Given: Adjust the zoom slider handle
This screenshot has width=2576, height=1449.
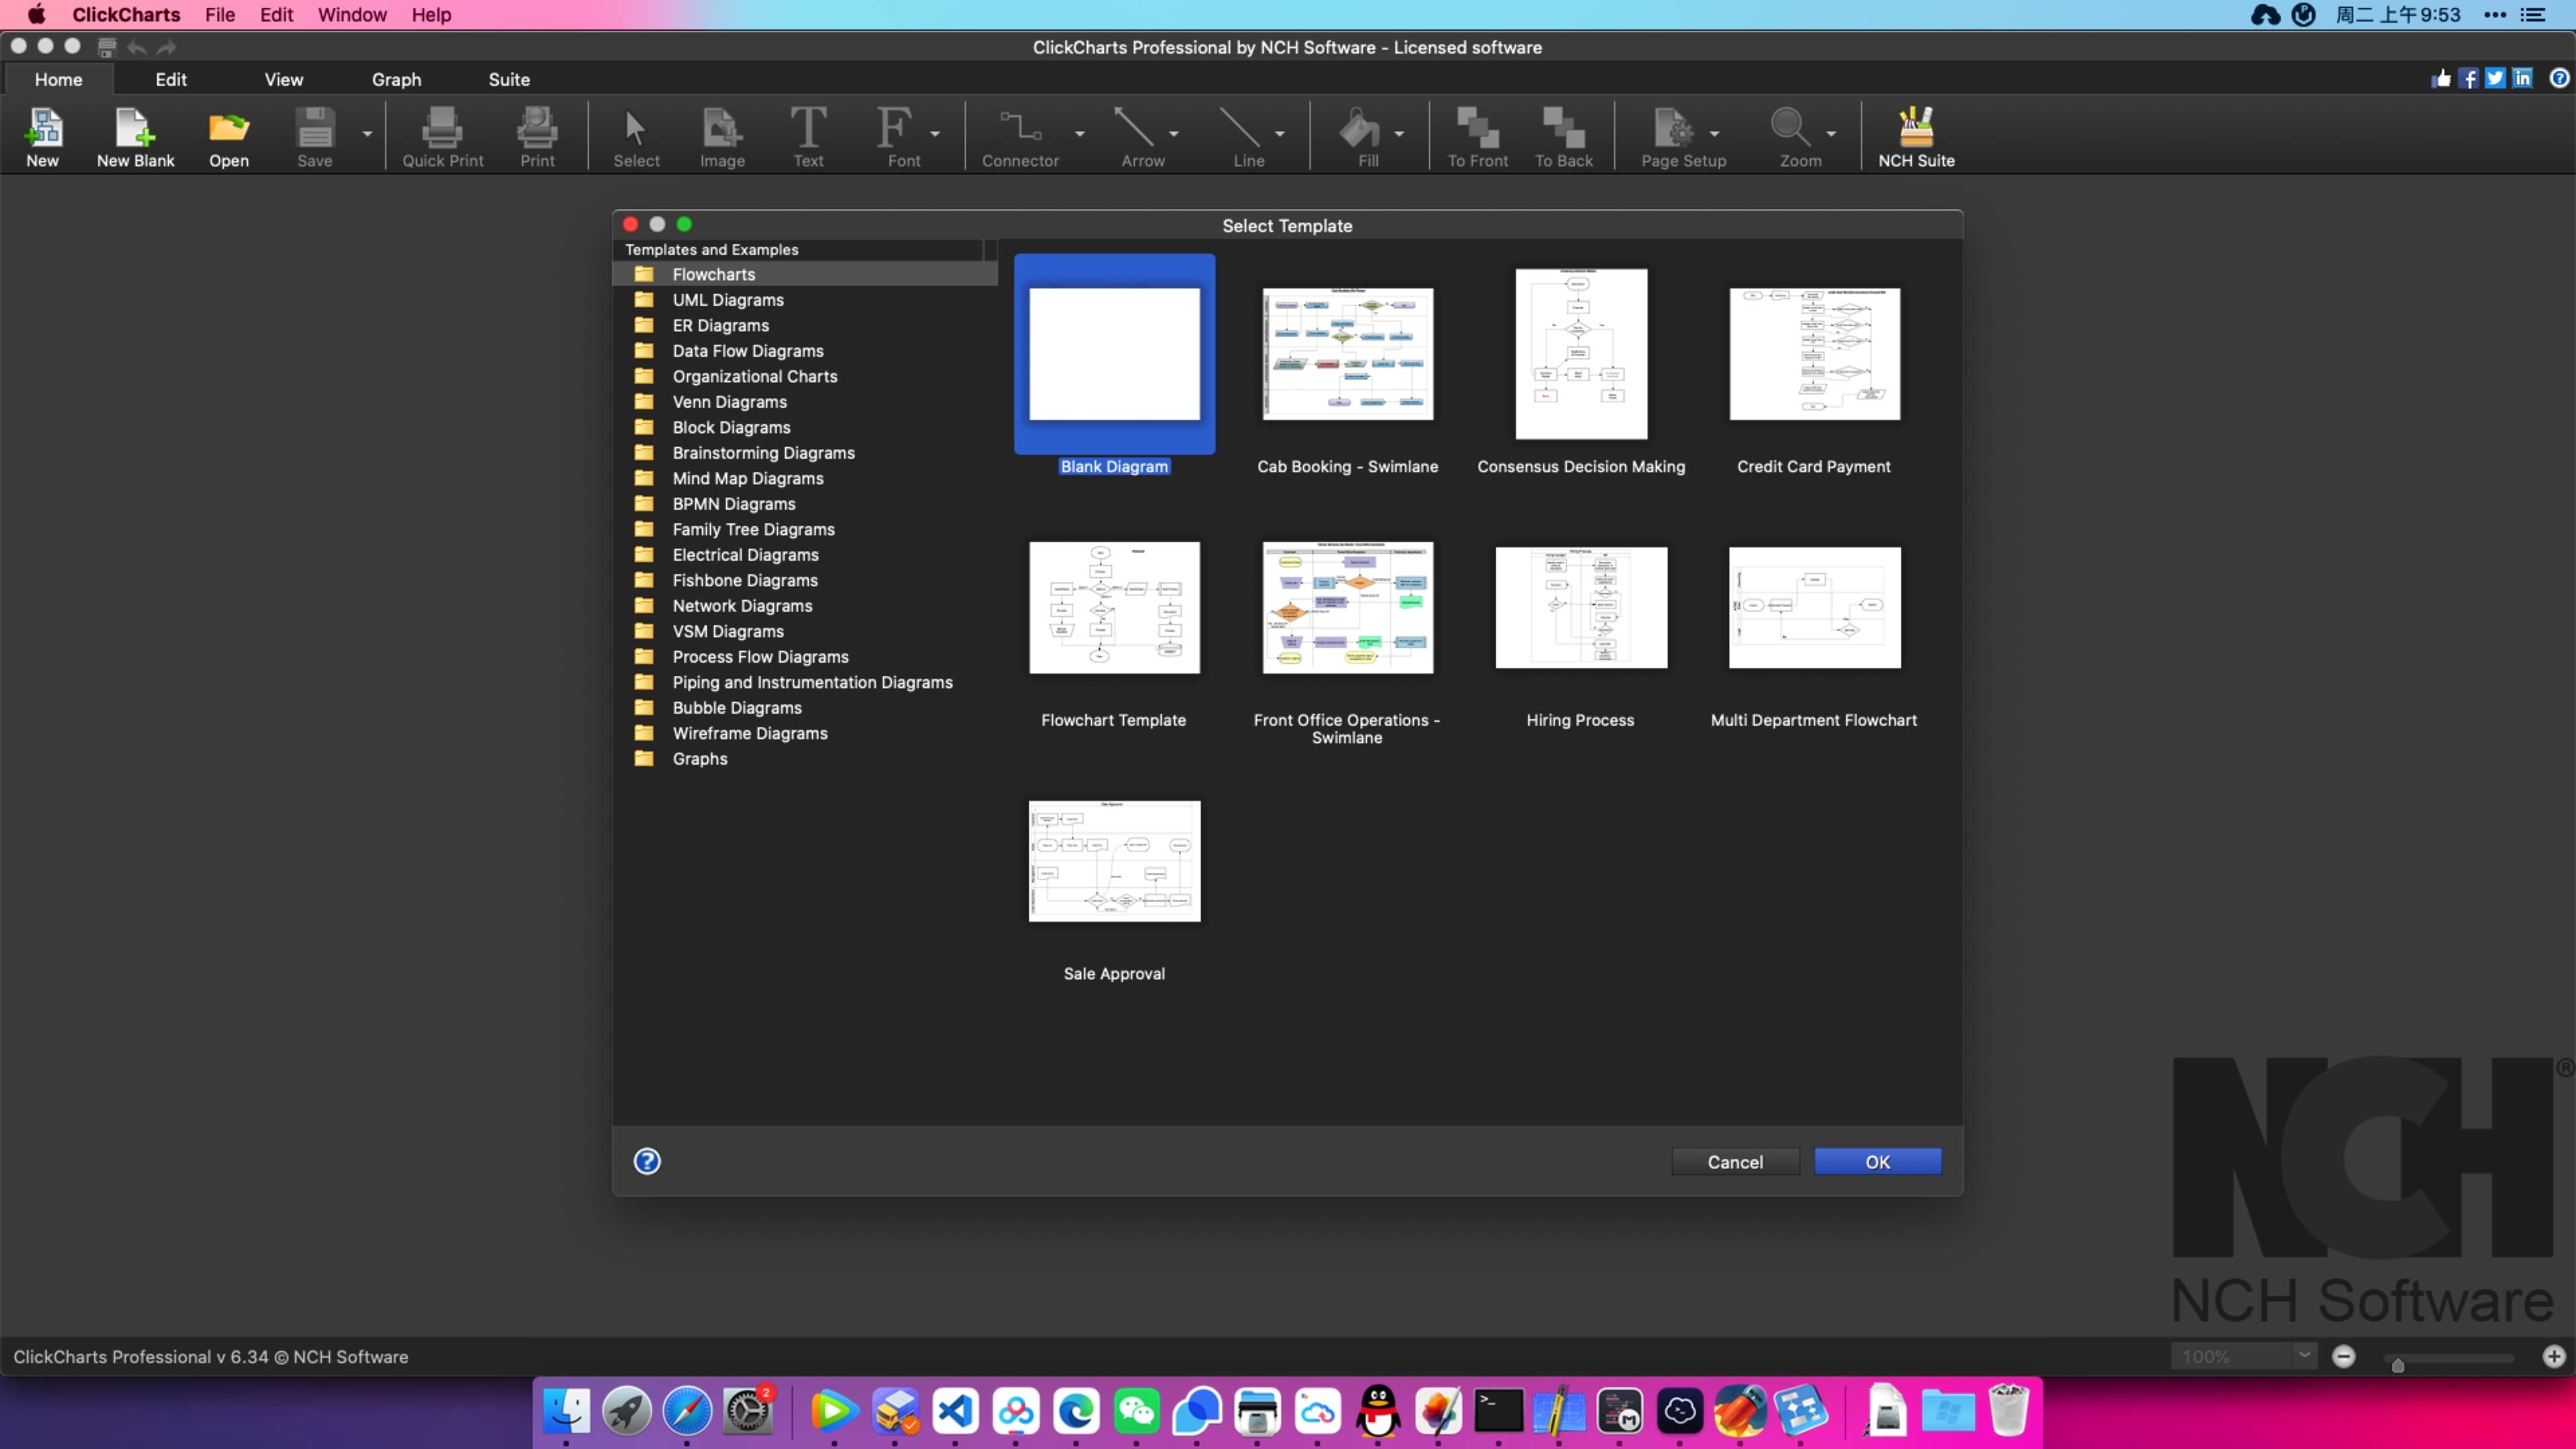Looking at the screenshot, I should click(2398, 1364).
